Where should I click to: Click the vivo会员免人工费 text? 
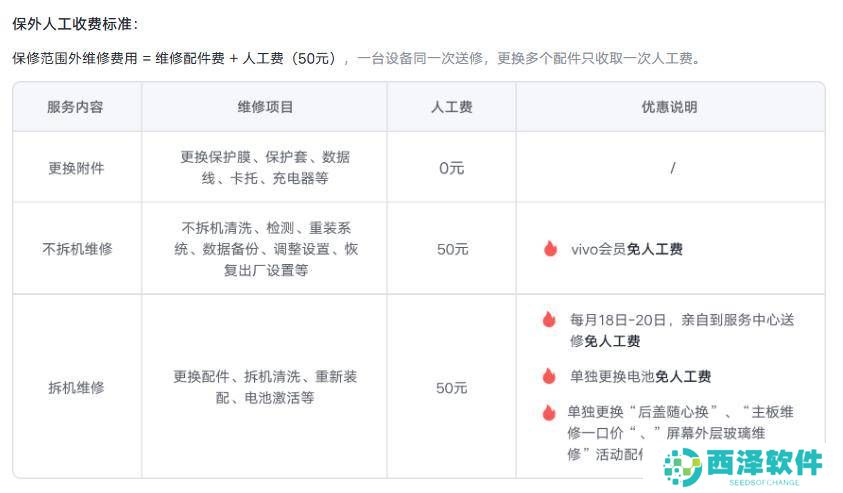[626, 249]
